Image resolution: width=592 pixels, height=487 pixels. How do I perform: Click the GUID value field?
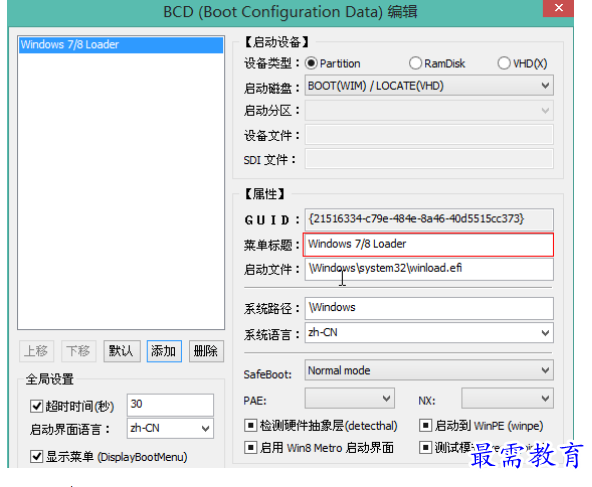429,219
